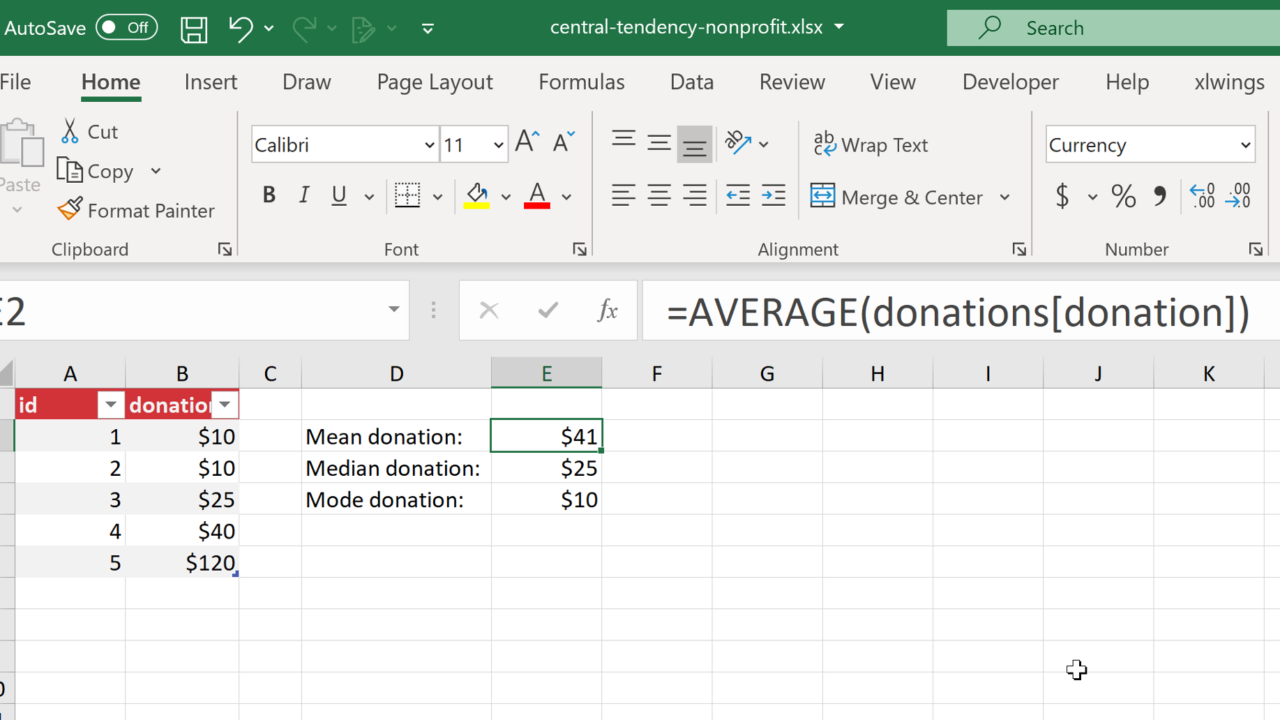Toggle Bold formatting
The height and width of the screenshot is (720, 1280).
[269, 196]
